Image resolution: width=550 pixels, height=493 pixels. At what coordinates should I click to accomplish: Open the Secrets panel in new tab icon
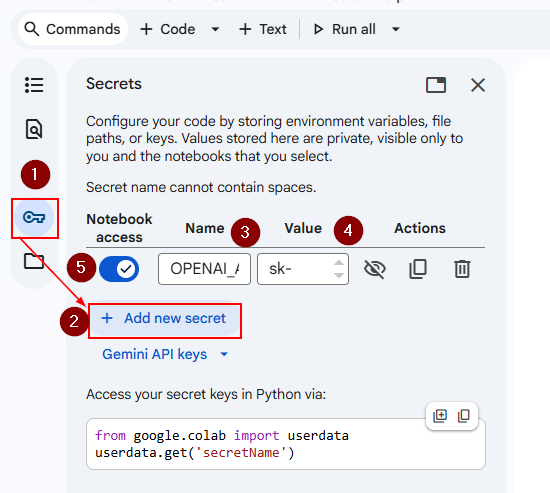click(x=436, y=85)
